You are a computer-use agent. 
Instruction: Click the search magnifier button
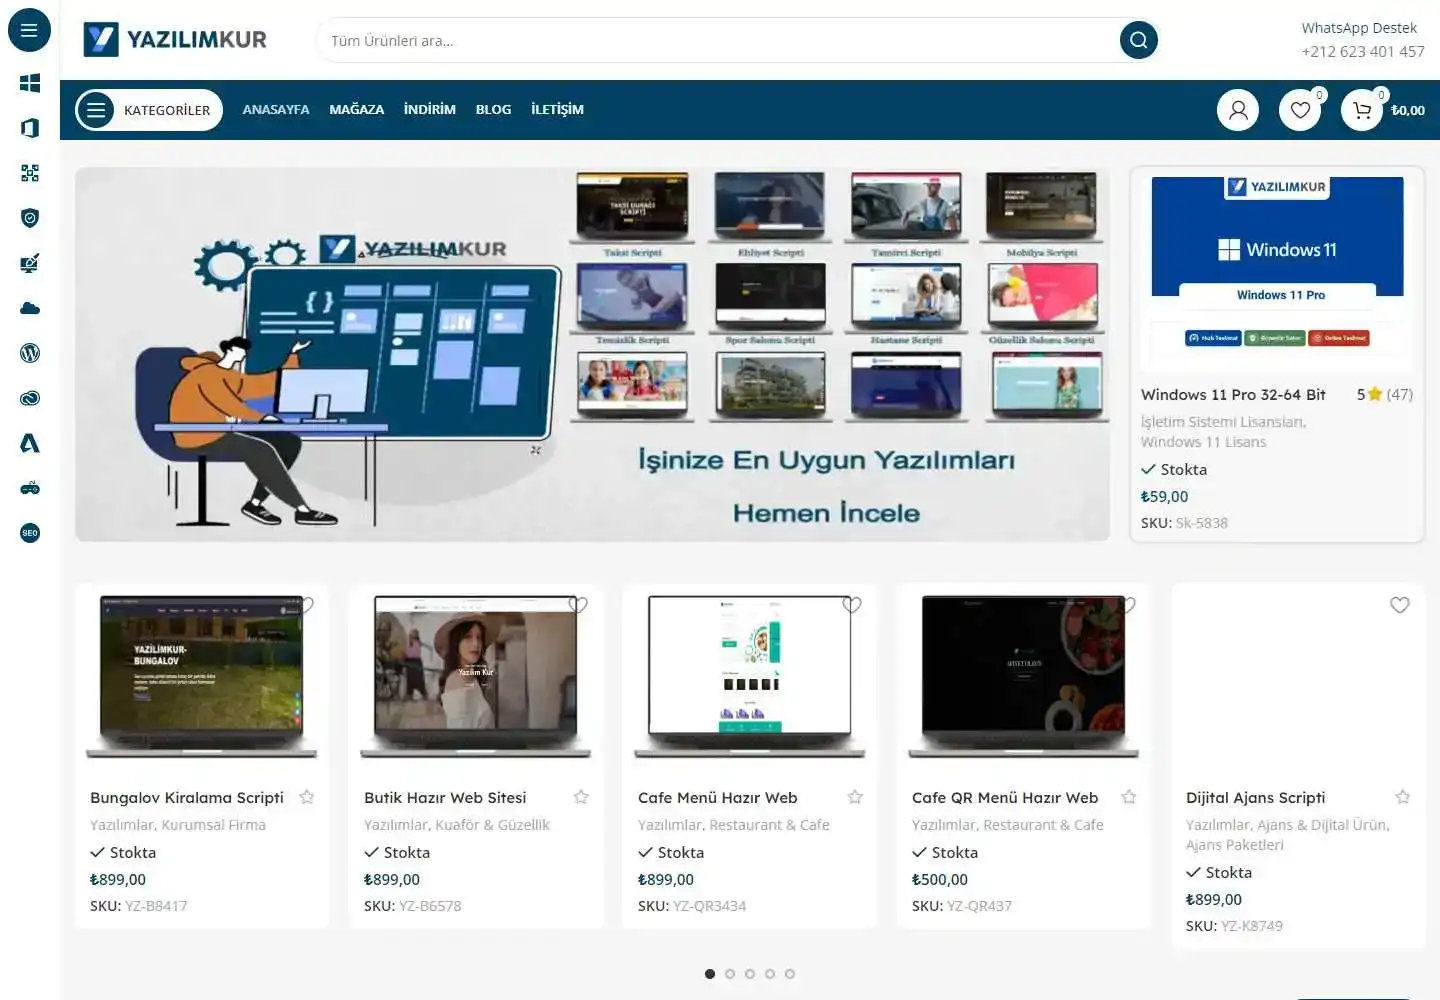pos(1138,40)
